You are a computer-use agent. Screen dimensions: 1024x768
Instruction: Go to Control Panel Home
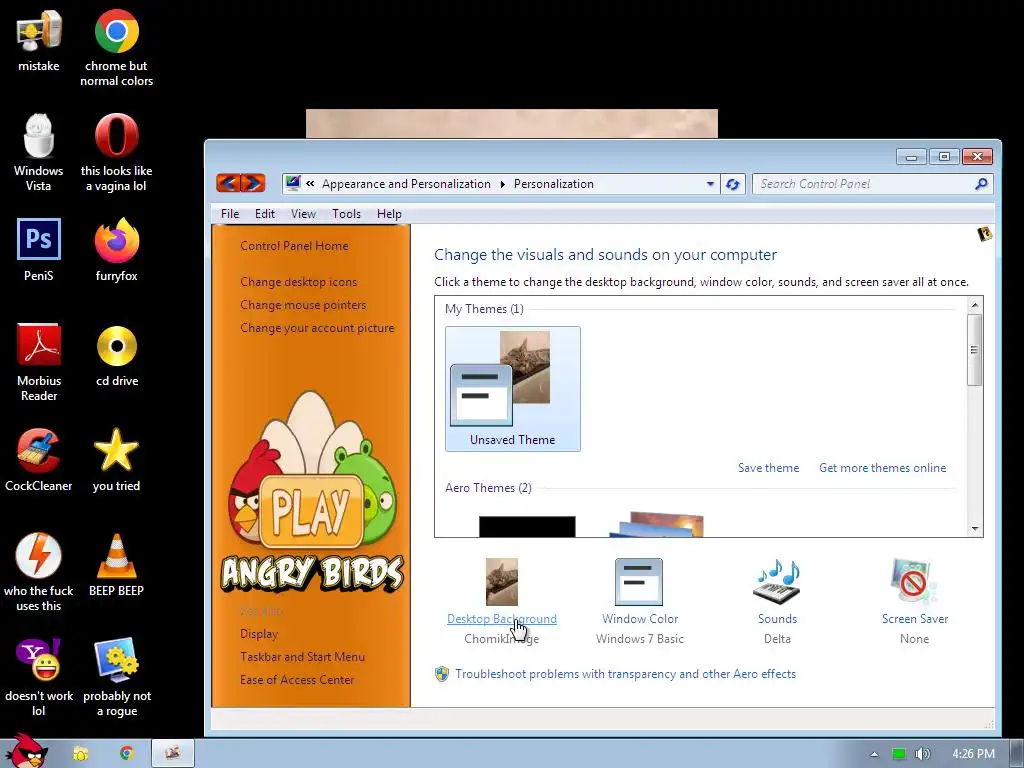pos(294,246)
